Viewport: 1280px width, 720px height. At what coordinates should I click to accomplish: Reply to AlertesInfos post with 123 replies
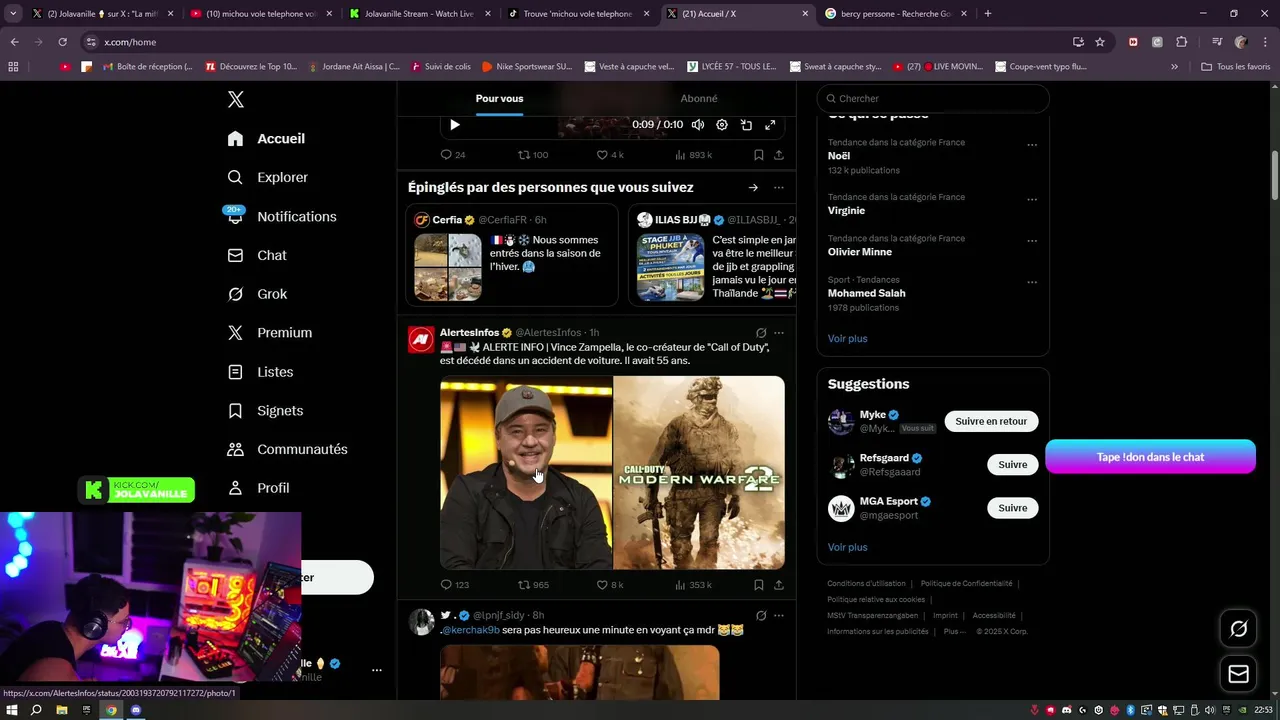pyautogui.click(x=455, y=585)
